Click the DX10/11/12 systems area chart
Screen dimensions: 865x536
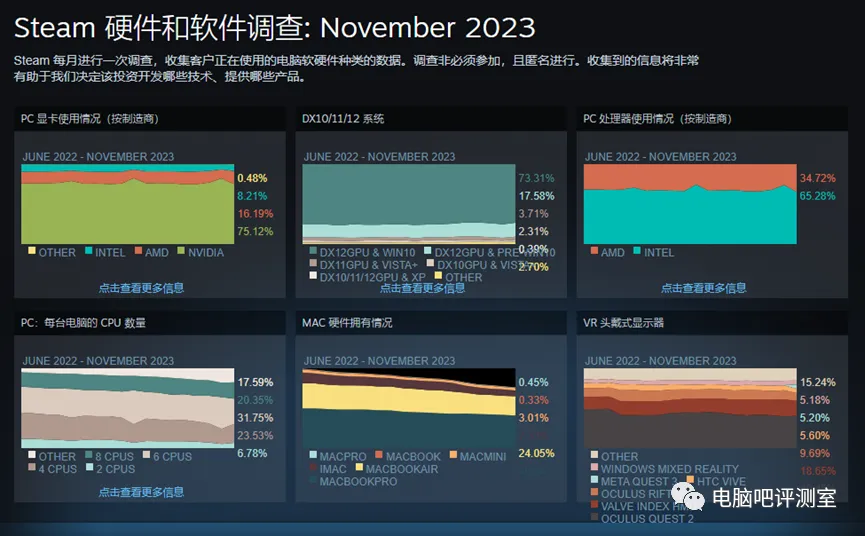[409, 204]
